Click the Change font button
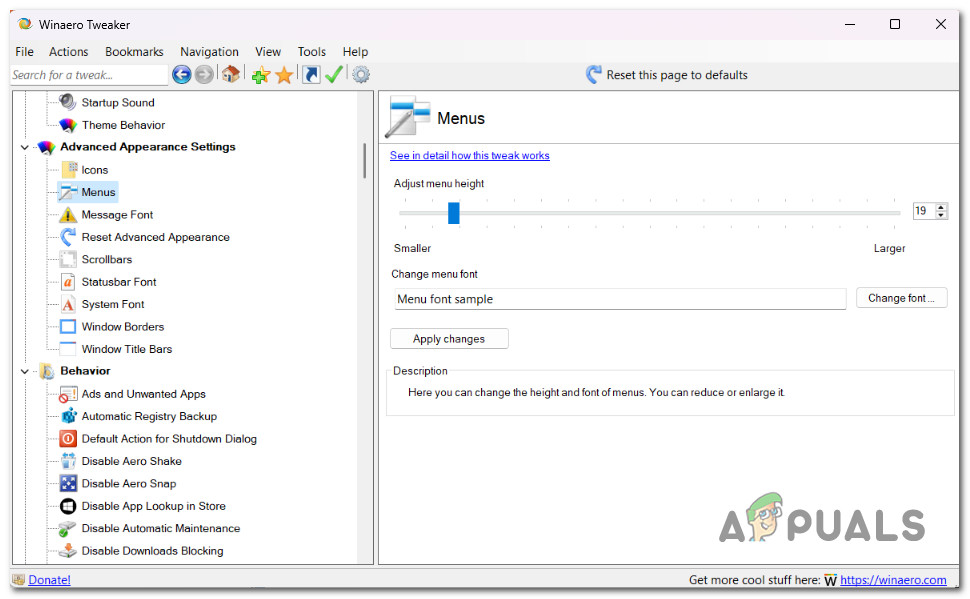Screen dimensions: 970x599 901,298
